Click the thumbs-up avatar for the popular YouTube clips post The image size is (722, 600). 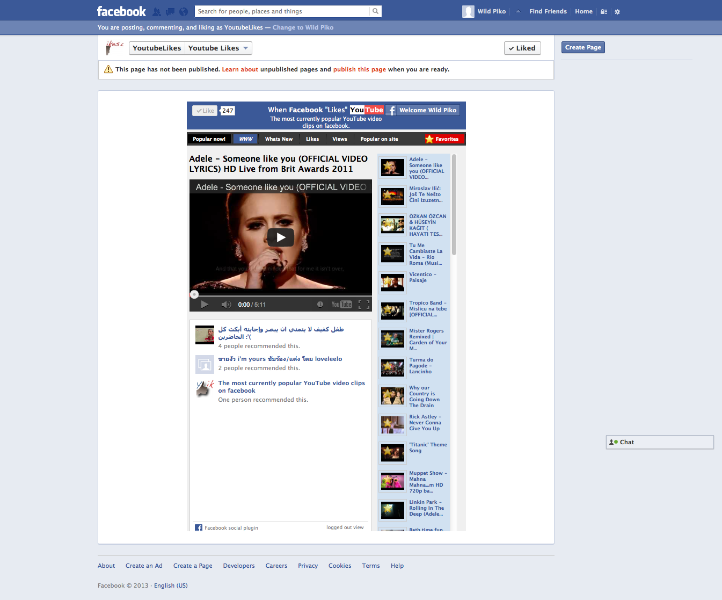[x=204, y=389]
